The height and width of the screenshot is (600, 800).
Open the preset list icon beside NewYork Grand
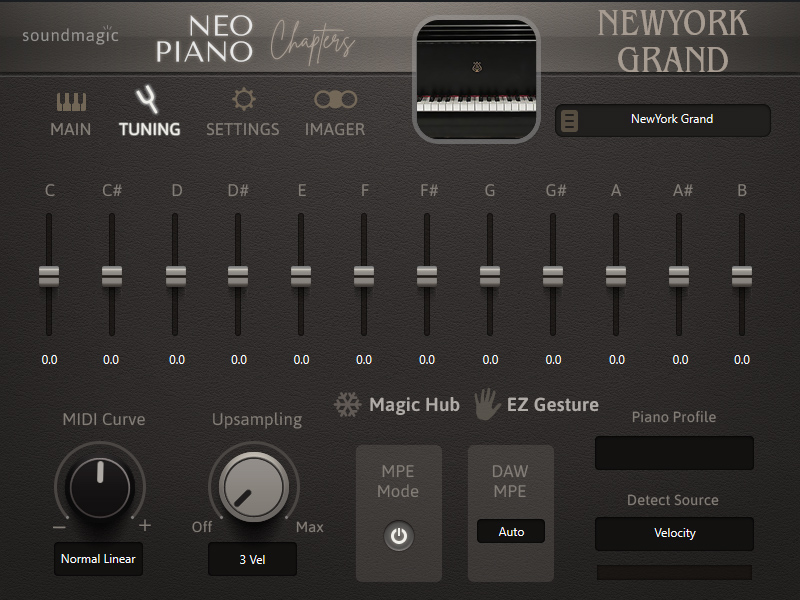(569, 121)
